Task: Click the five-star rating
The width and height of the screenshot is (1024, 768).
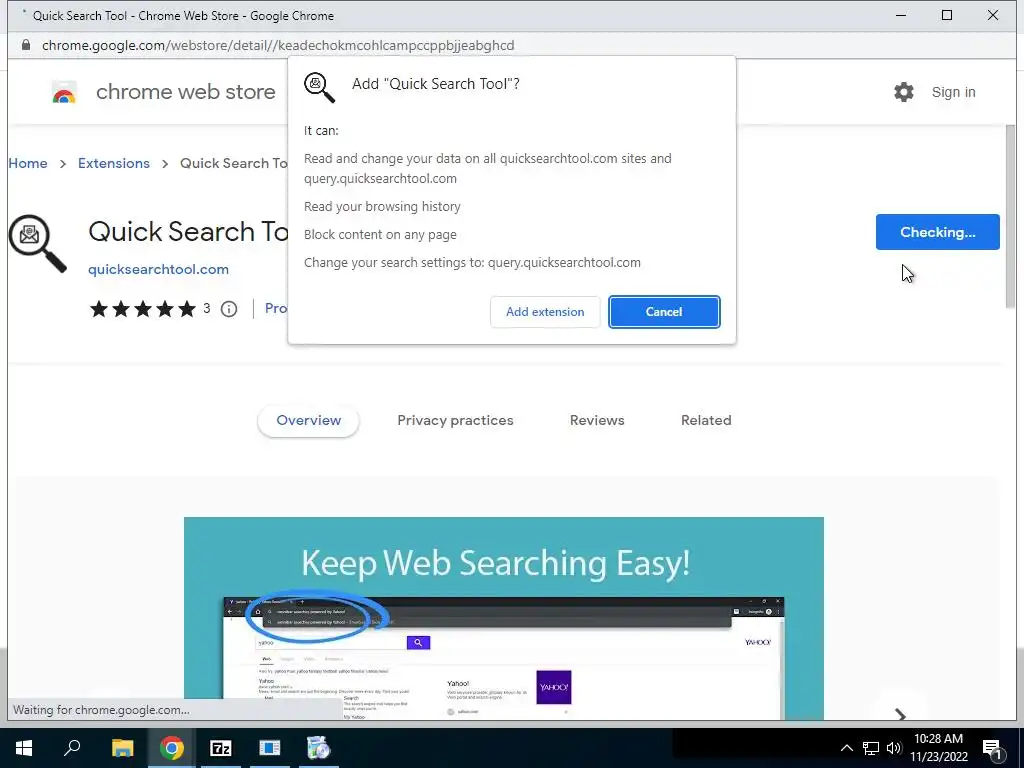Action: (142, 309)
